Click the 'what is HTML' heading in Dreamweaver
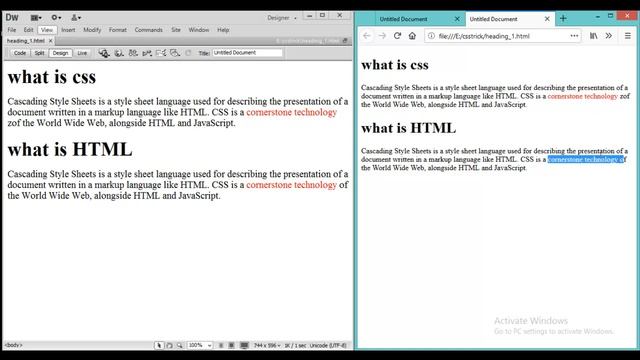640x360 pixels. 70,149
